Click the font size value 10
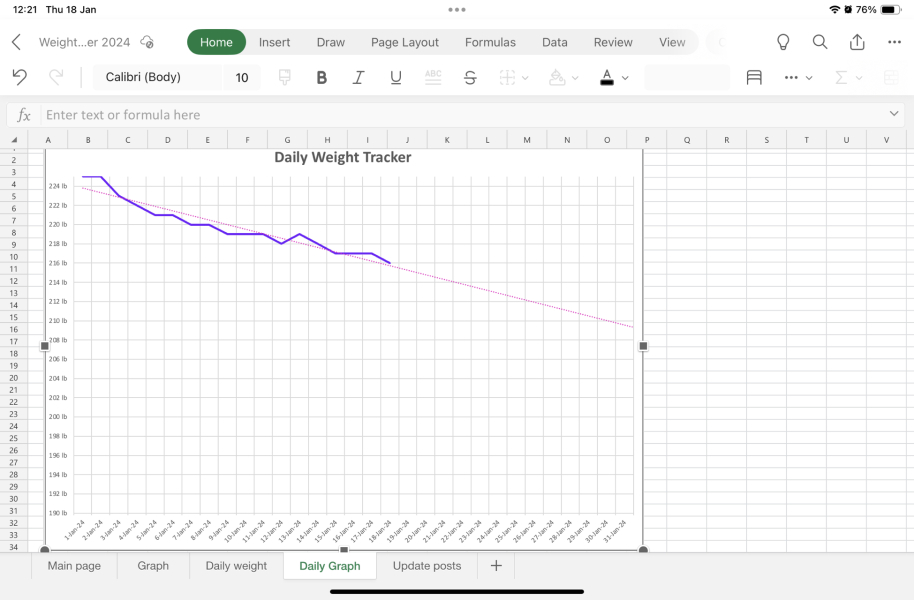The image size is (914, 600). pyautogui.click(x=240, y=76)
